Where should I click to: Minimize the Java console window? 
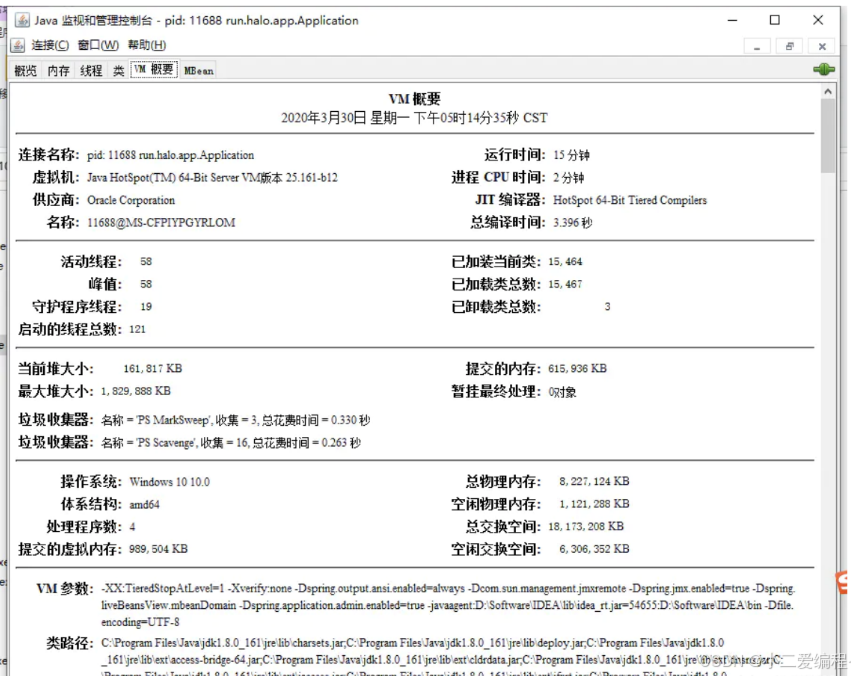pos(732,20)
